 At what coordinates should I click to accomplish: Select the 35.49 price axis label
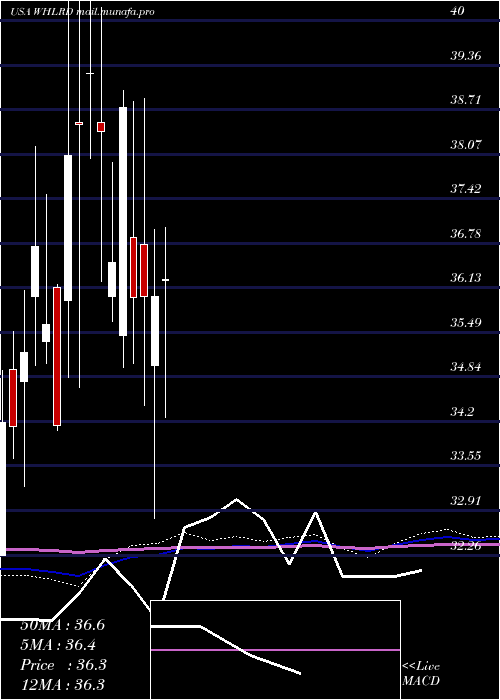[x=466, y=322]
